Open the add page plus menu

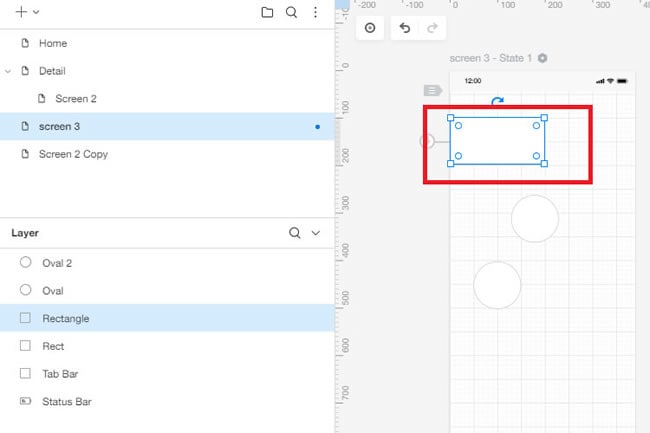[27, 12]
